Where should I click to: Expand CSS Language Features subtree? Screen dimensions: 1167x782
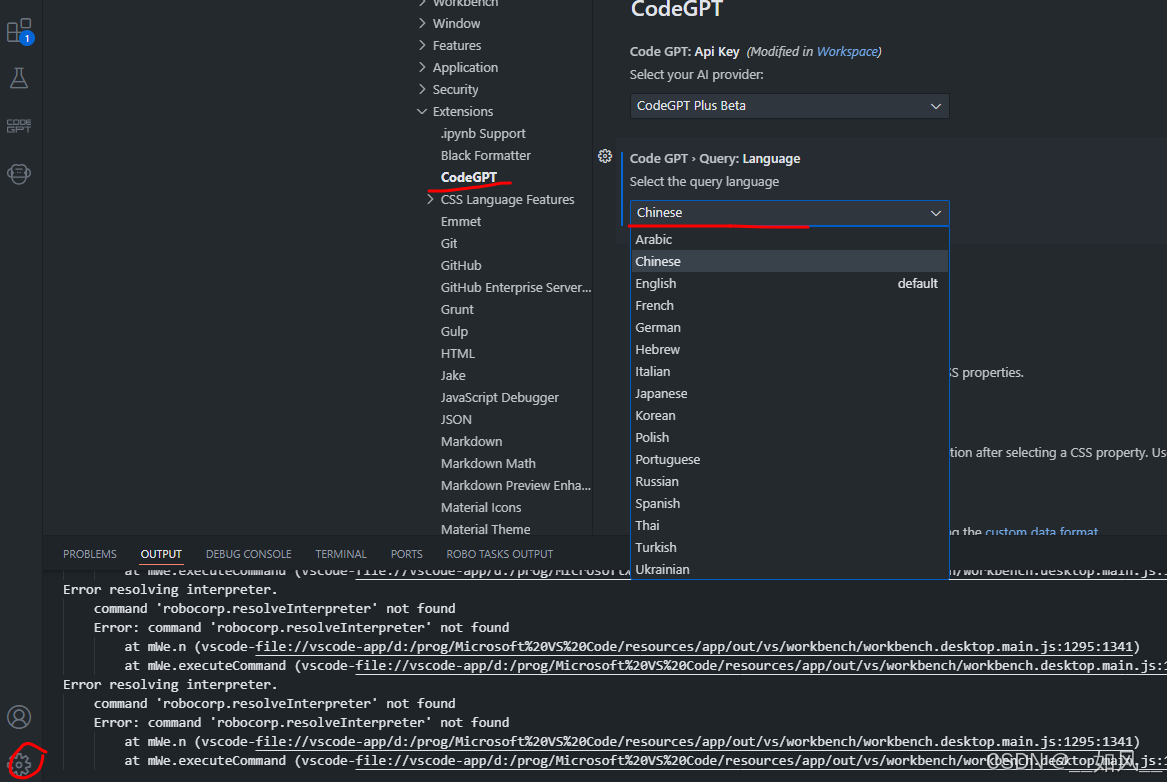tap(430, 199)
